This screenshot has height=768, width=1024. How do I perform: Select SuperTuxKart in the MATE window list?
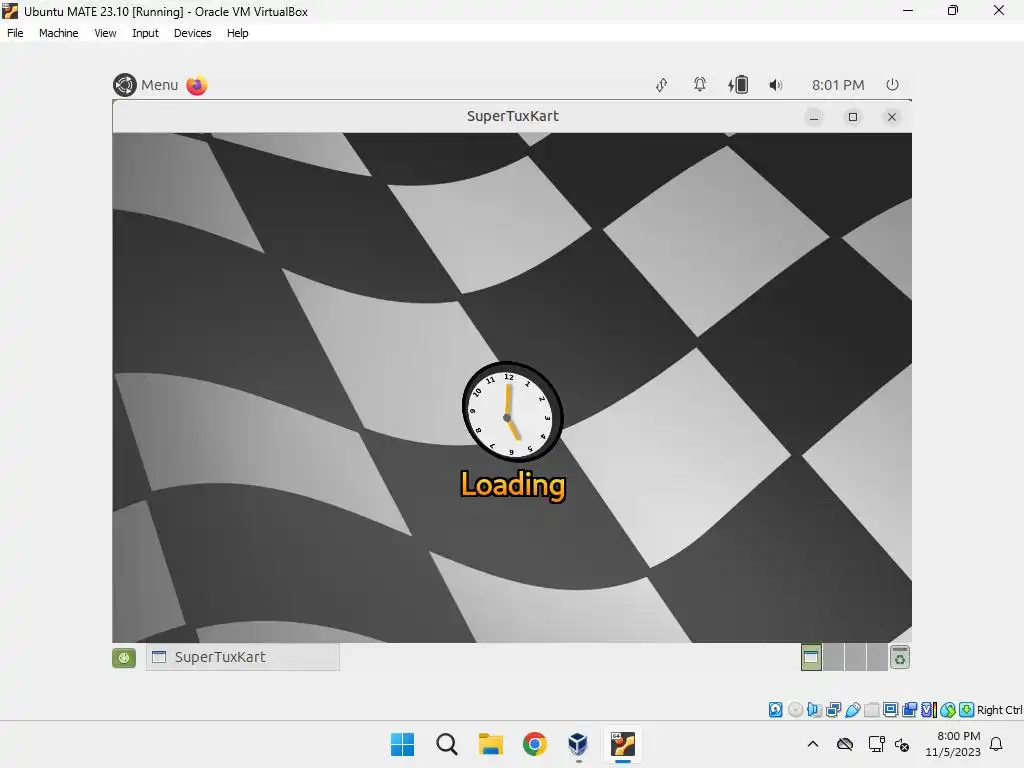coord(242,657)
